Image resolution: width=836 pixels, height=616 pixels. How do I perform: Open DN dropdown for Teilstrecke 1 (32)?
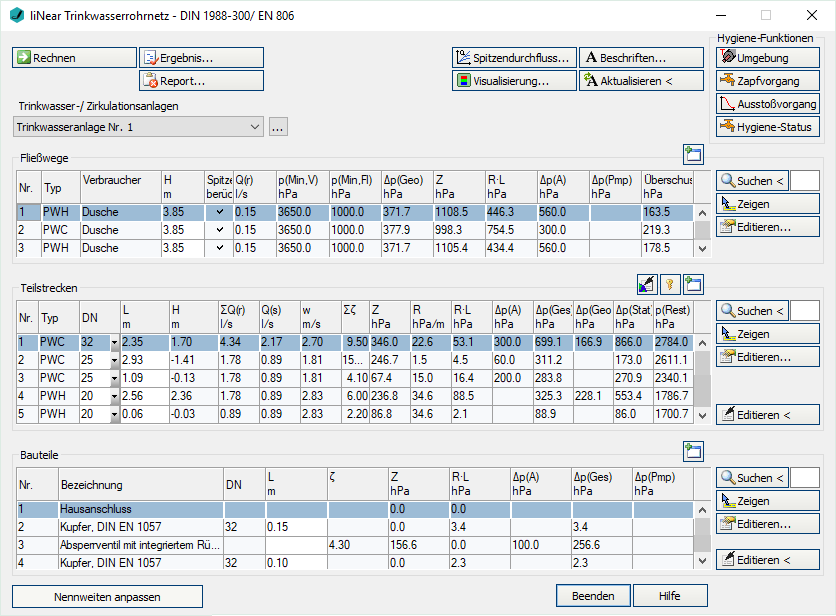pyautogui.click(x=115, y=343)
